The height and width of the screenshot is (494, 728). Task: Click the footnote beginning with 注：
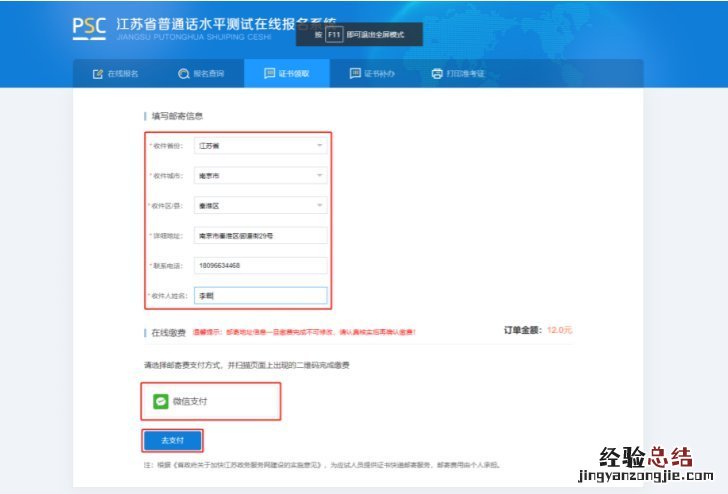[x=322, y=465]
